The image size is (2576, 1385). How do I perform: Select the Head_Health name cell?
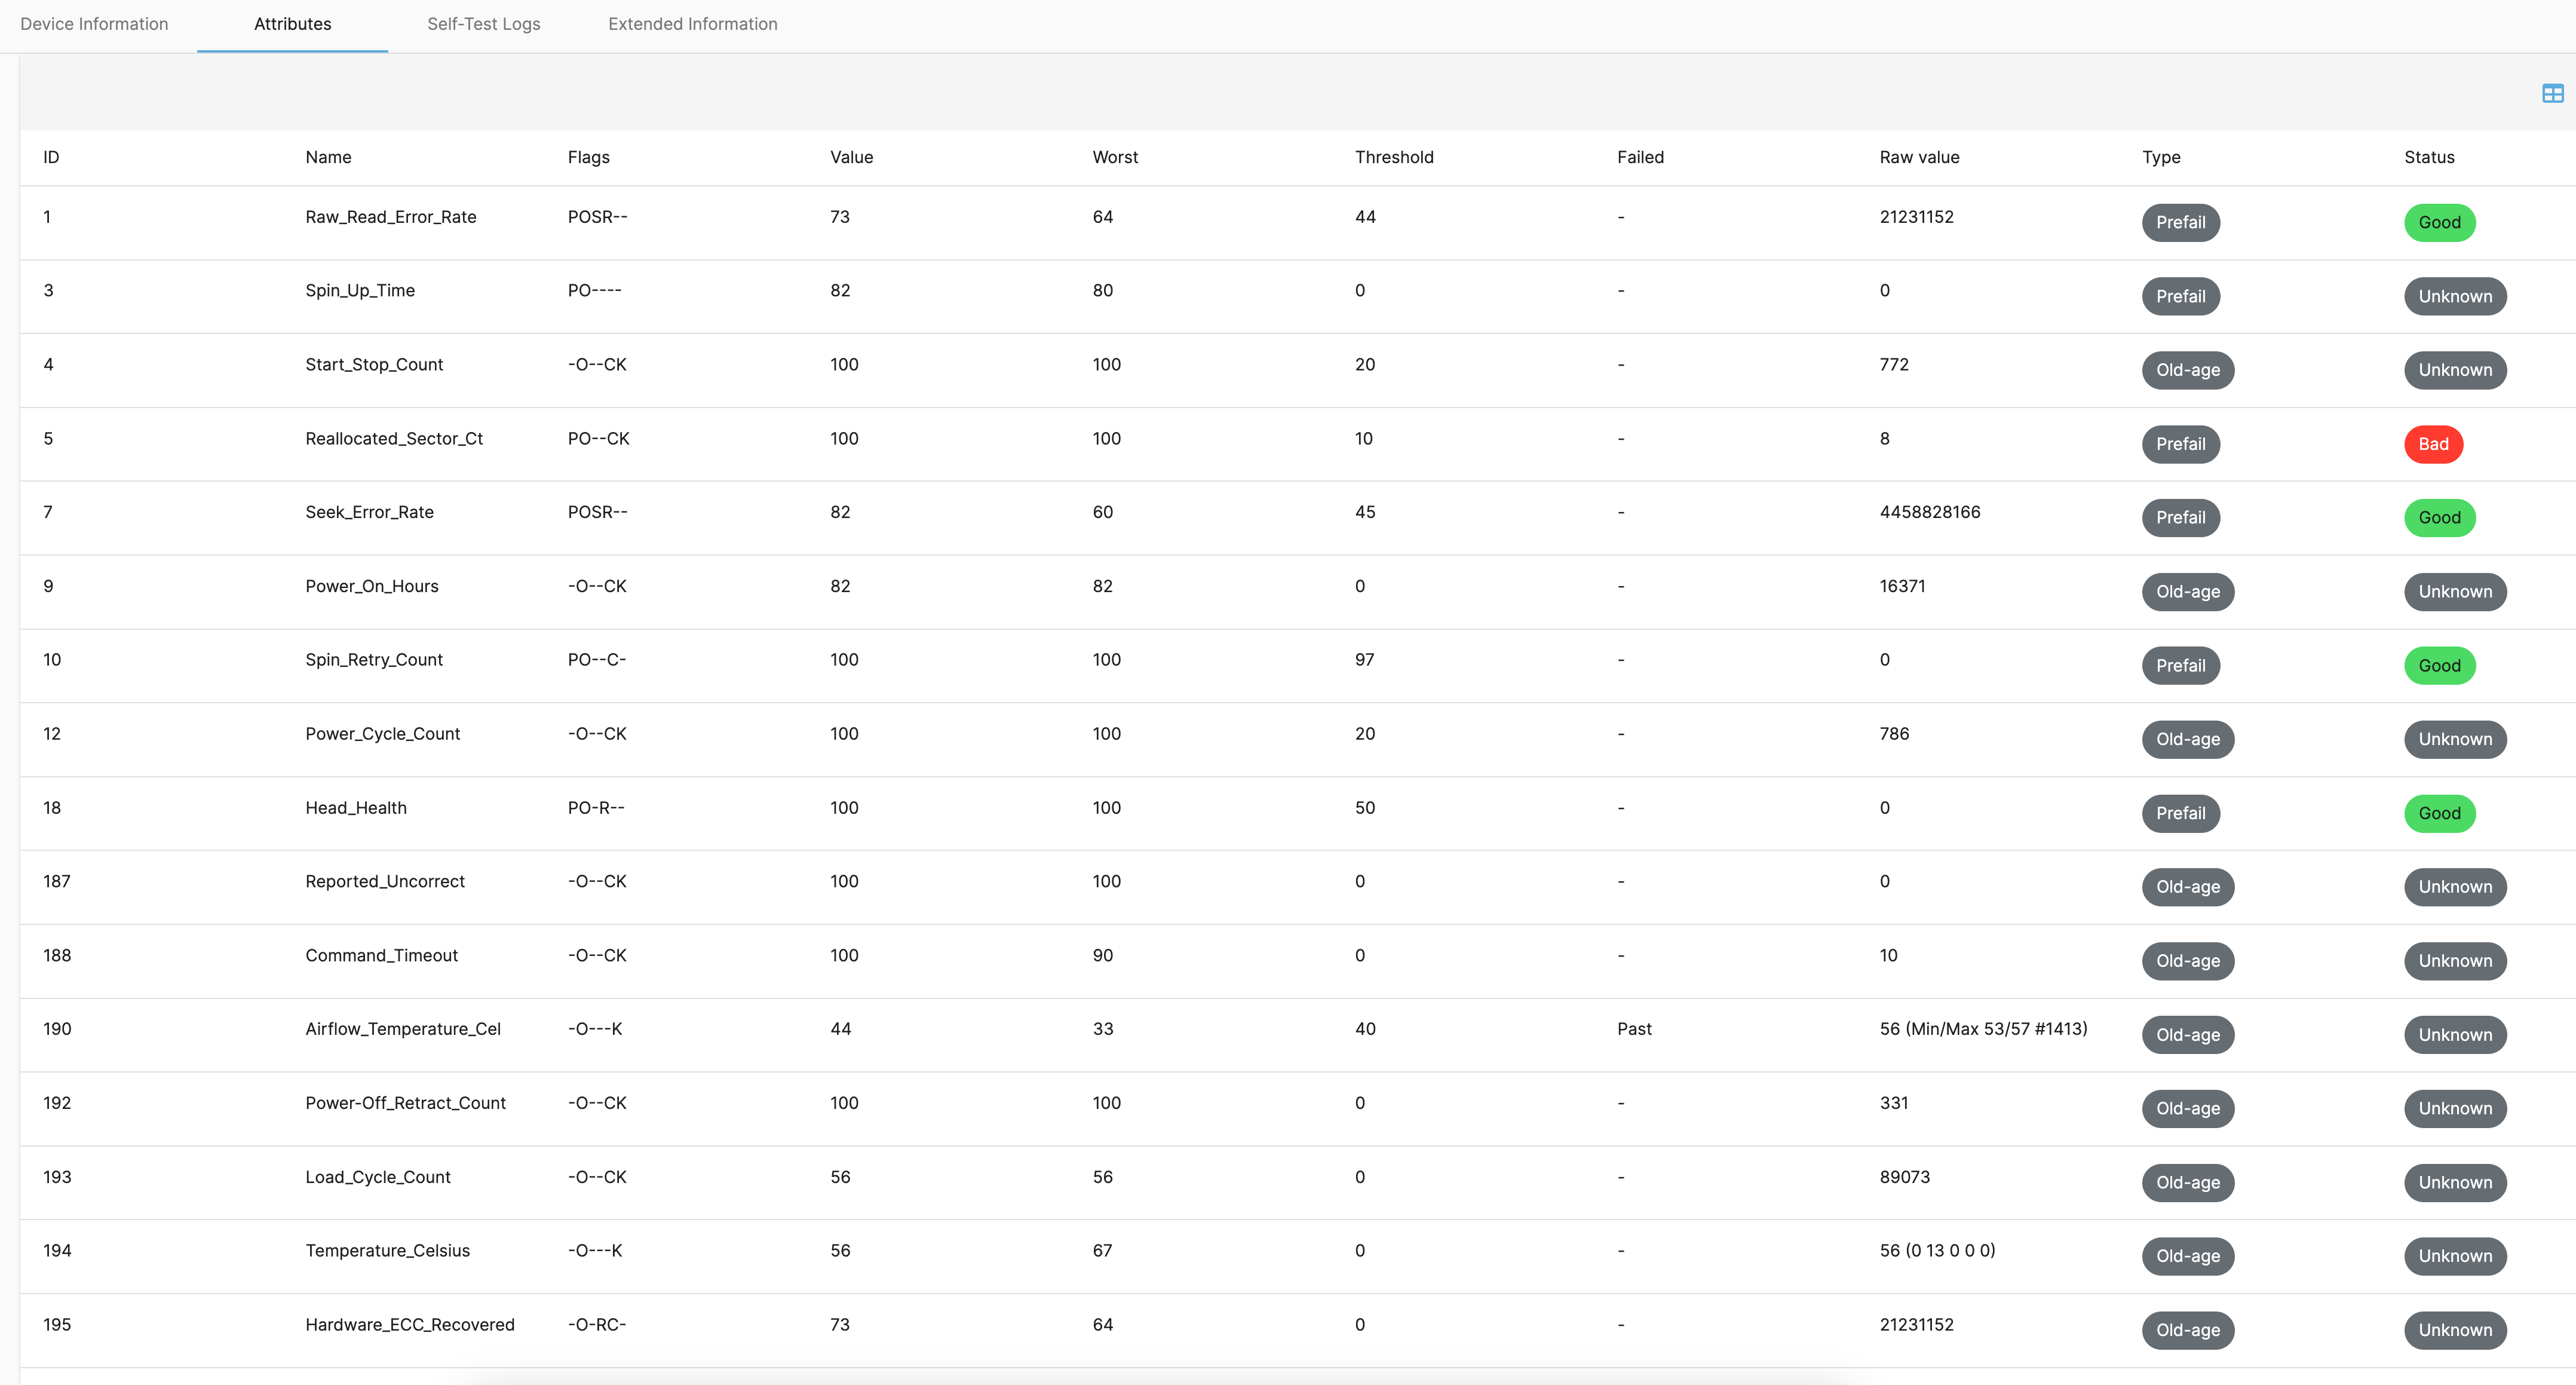[356, 807]
